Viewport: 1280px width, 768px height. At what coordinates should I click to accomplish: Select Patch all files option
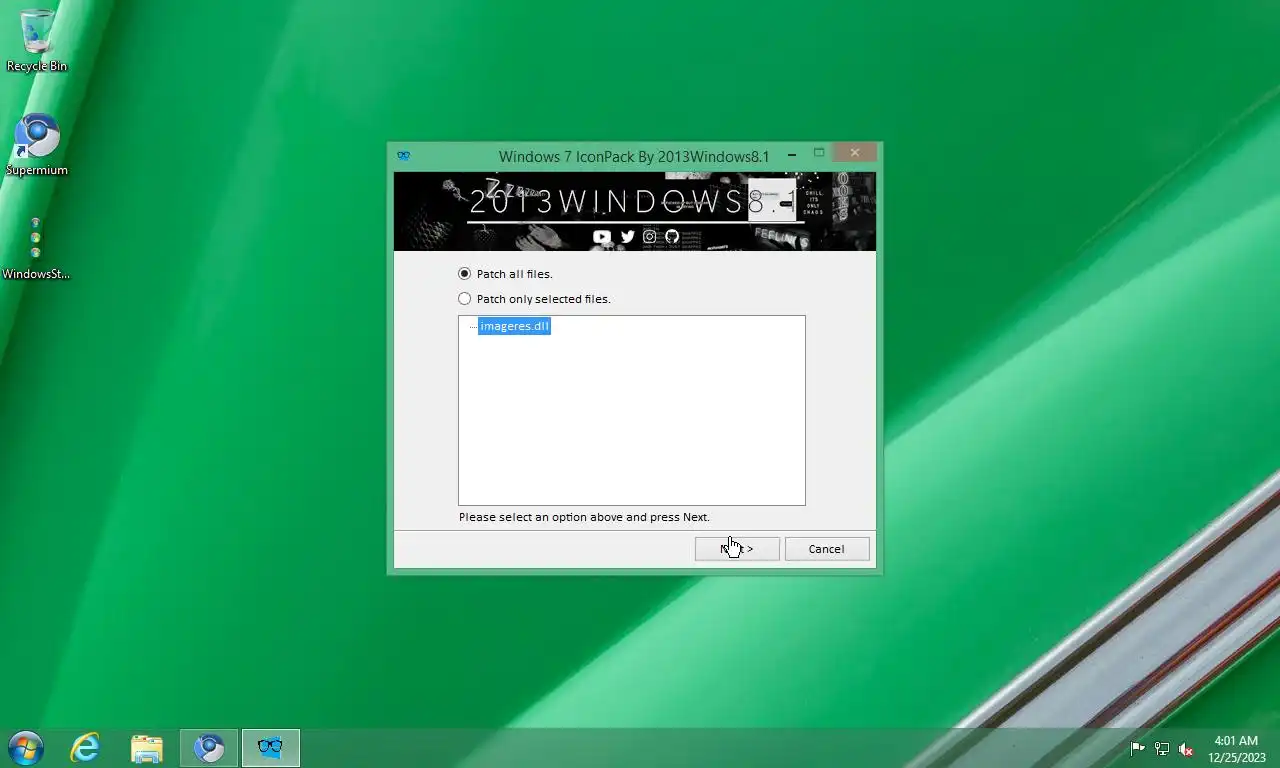(505, 274)
